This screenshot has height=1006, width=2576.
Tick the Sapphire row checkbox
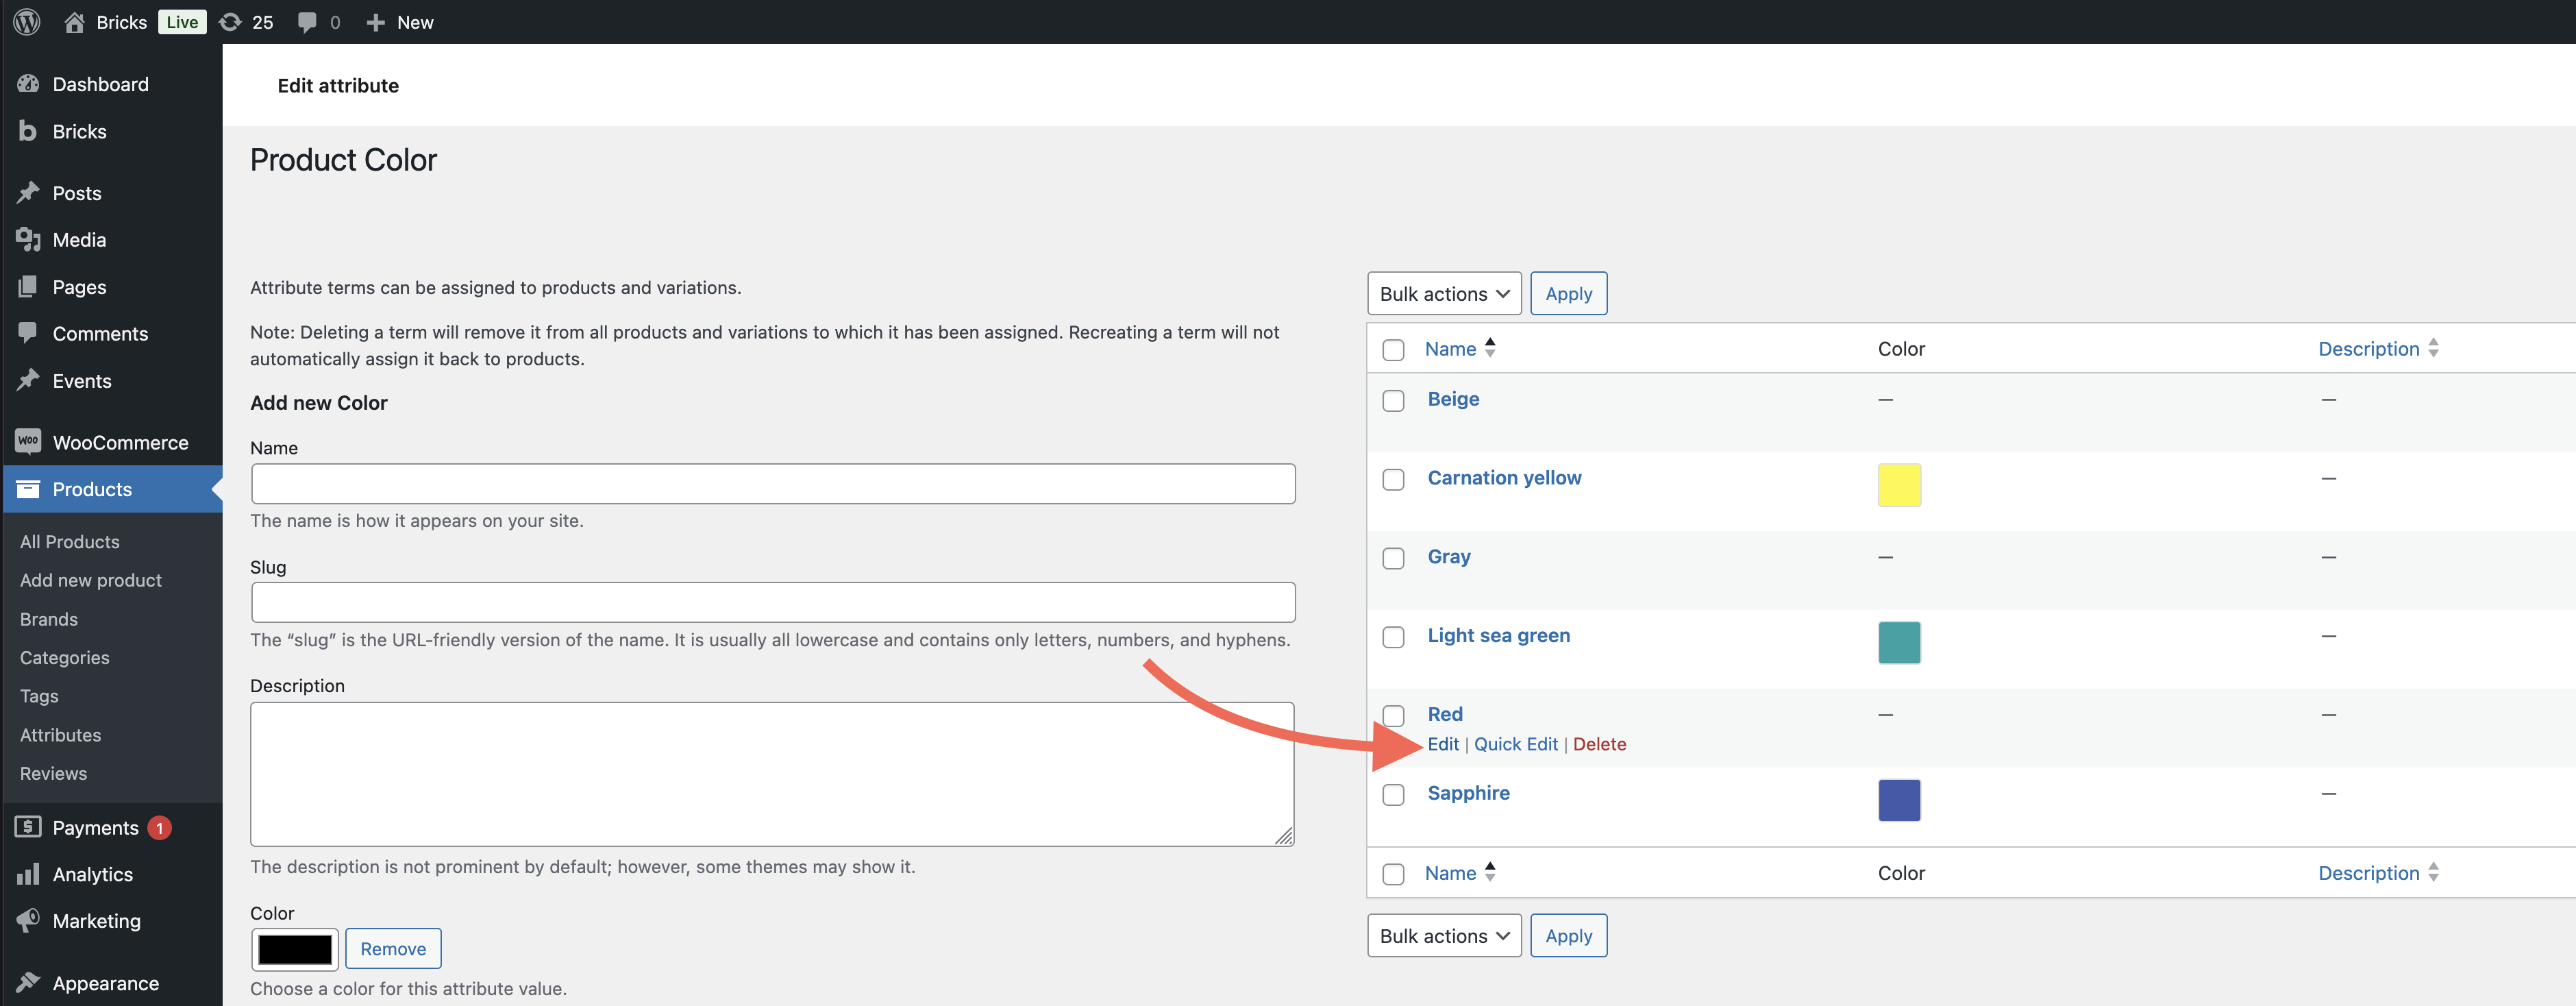[1393, 794]
